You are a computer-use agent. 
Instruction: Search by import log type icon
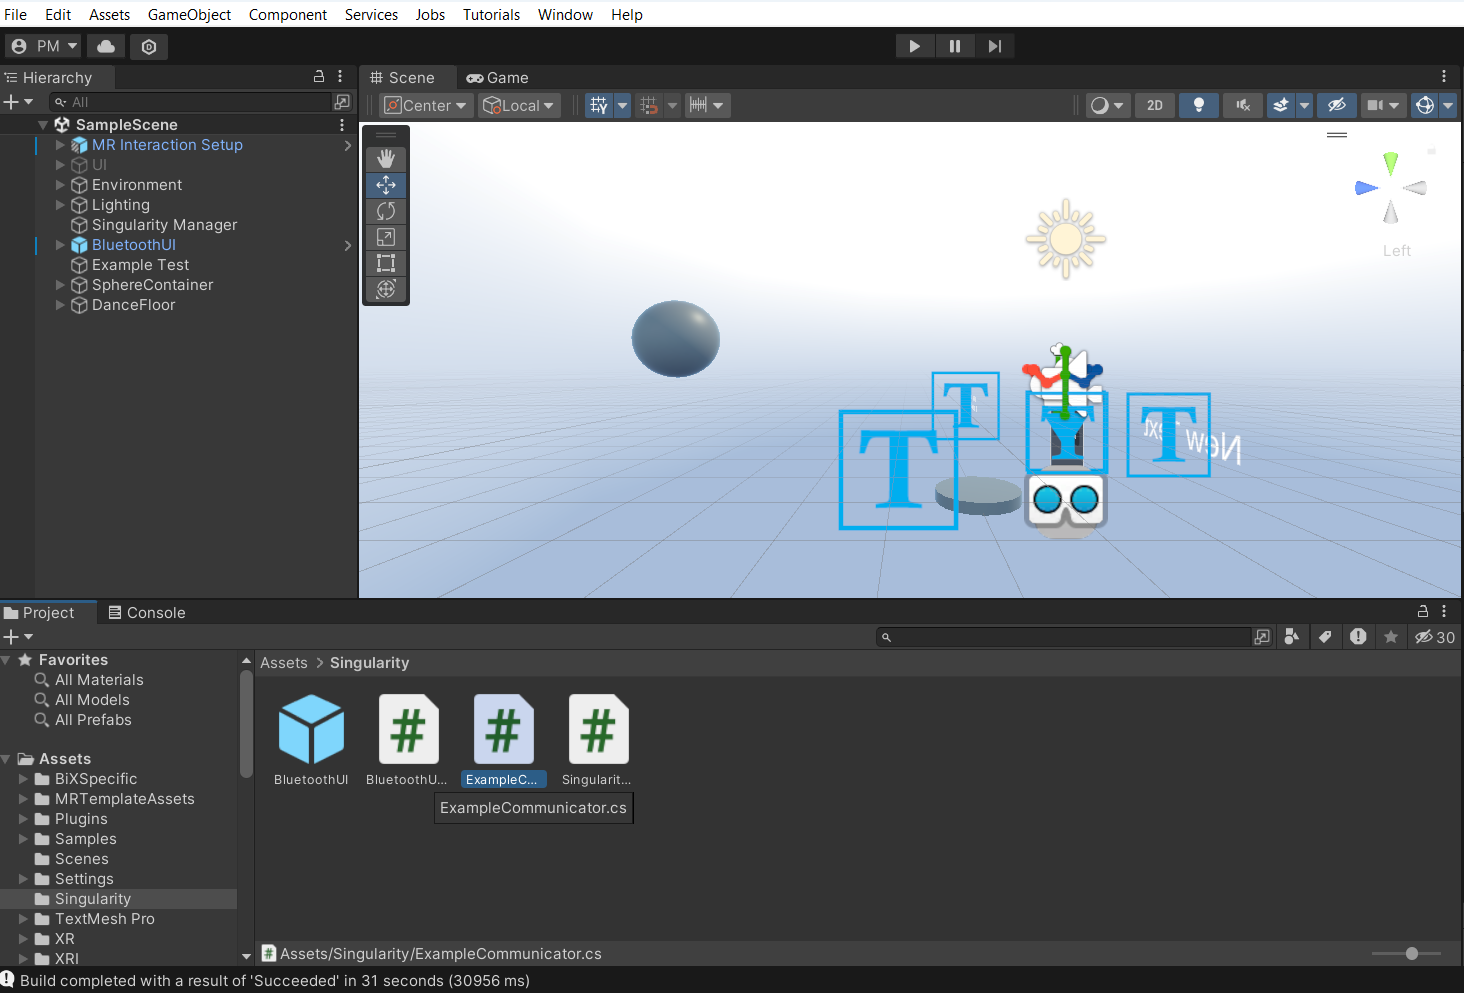pos(1358,637)
